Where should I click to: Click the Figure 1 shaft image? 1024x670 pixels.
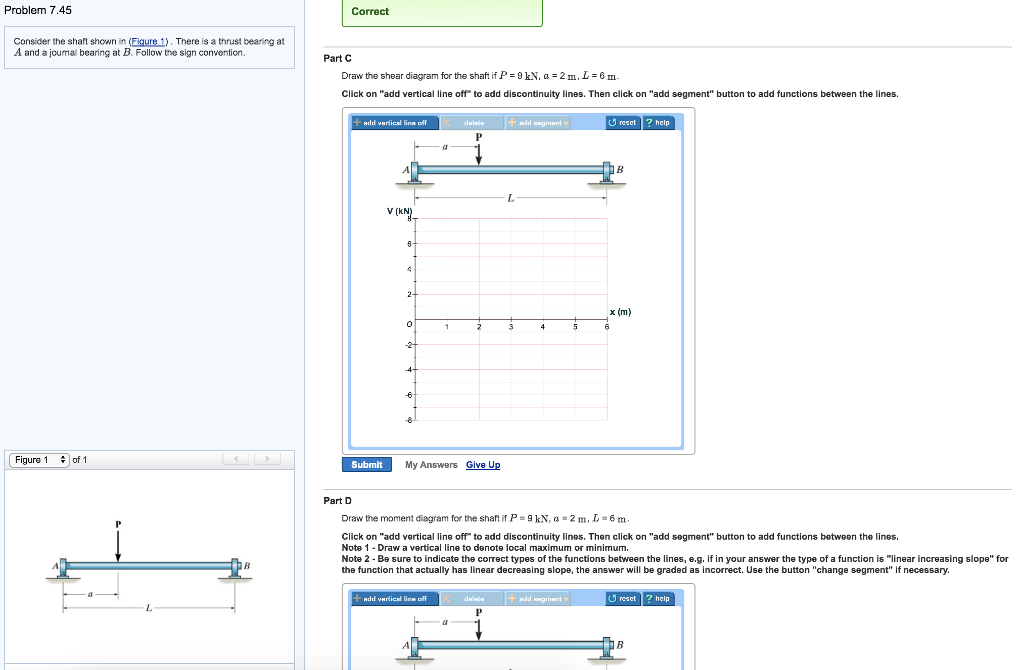coord(149,567)
